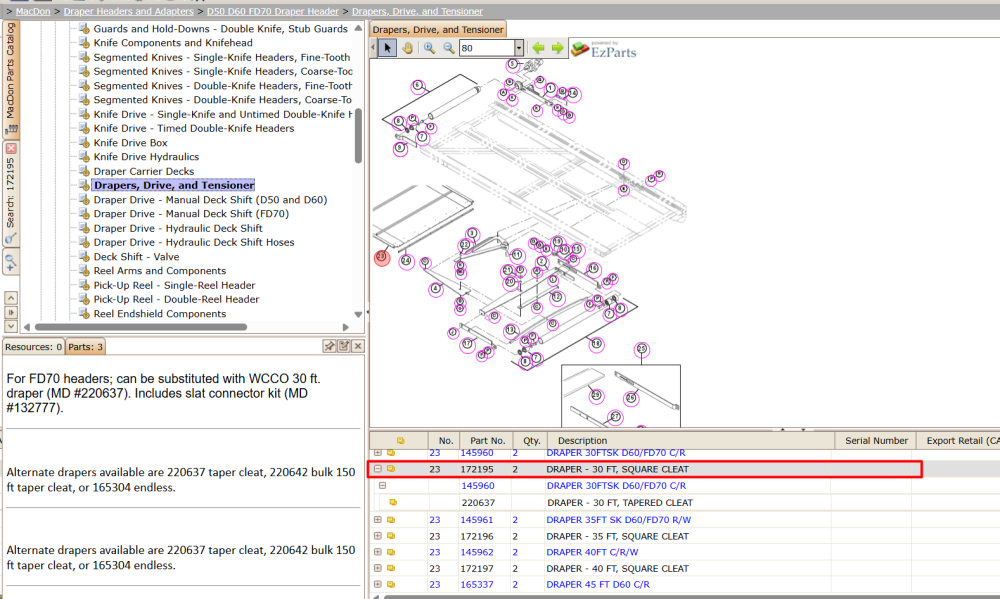Click the zoom percentage field showing 80
The height and width of the screenshot is (599, 1000).
(487, 48)
